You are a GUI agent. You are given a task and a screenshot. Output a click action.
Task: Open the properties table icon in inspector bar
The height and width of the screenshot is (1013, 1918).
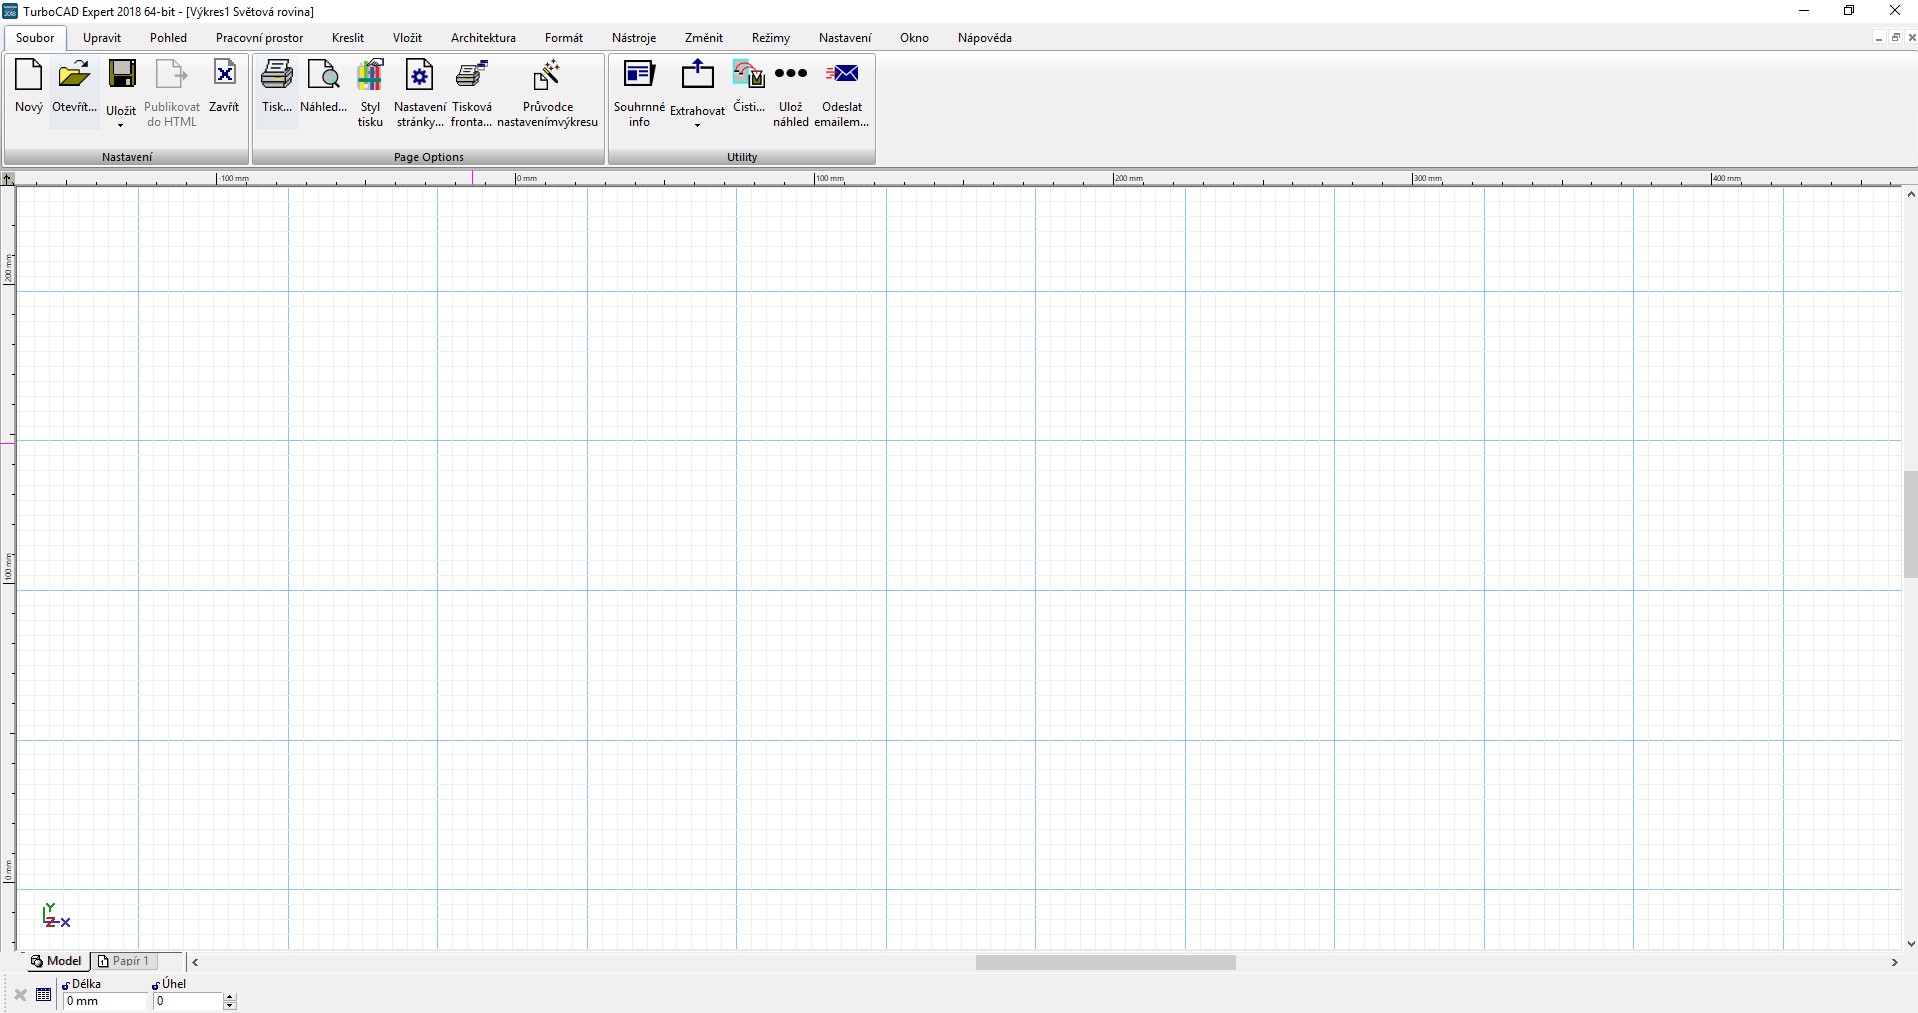[44, 995]
